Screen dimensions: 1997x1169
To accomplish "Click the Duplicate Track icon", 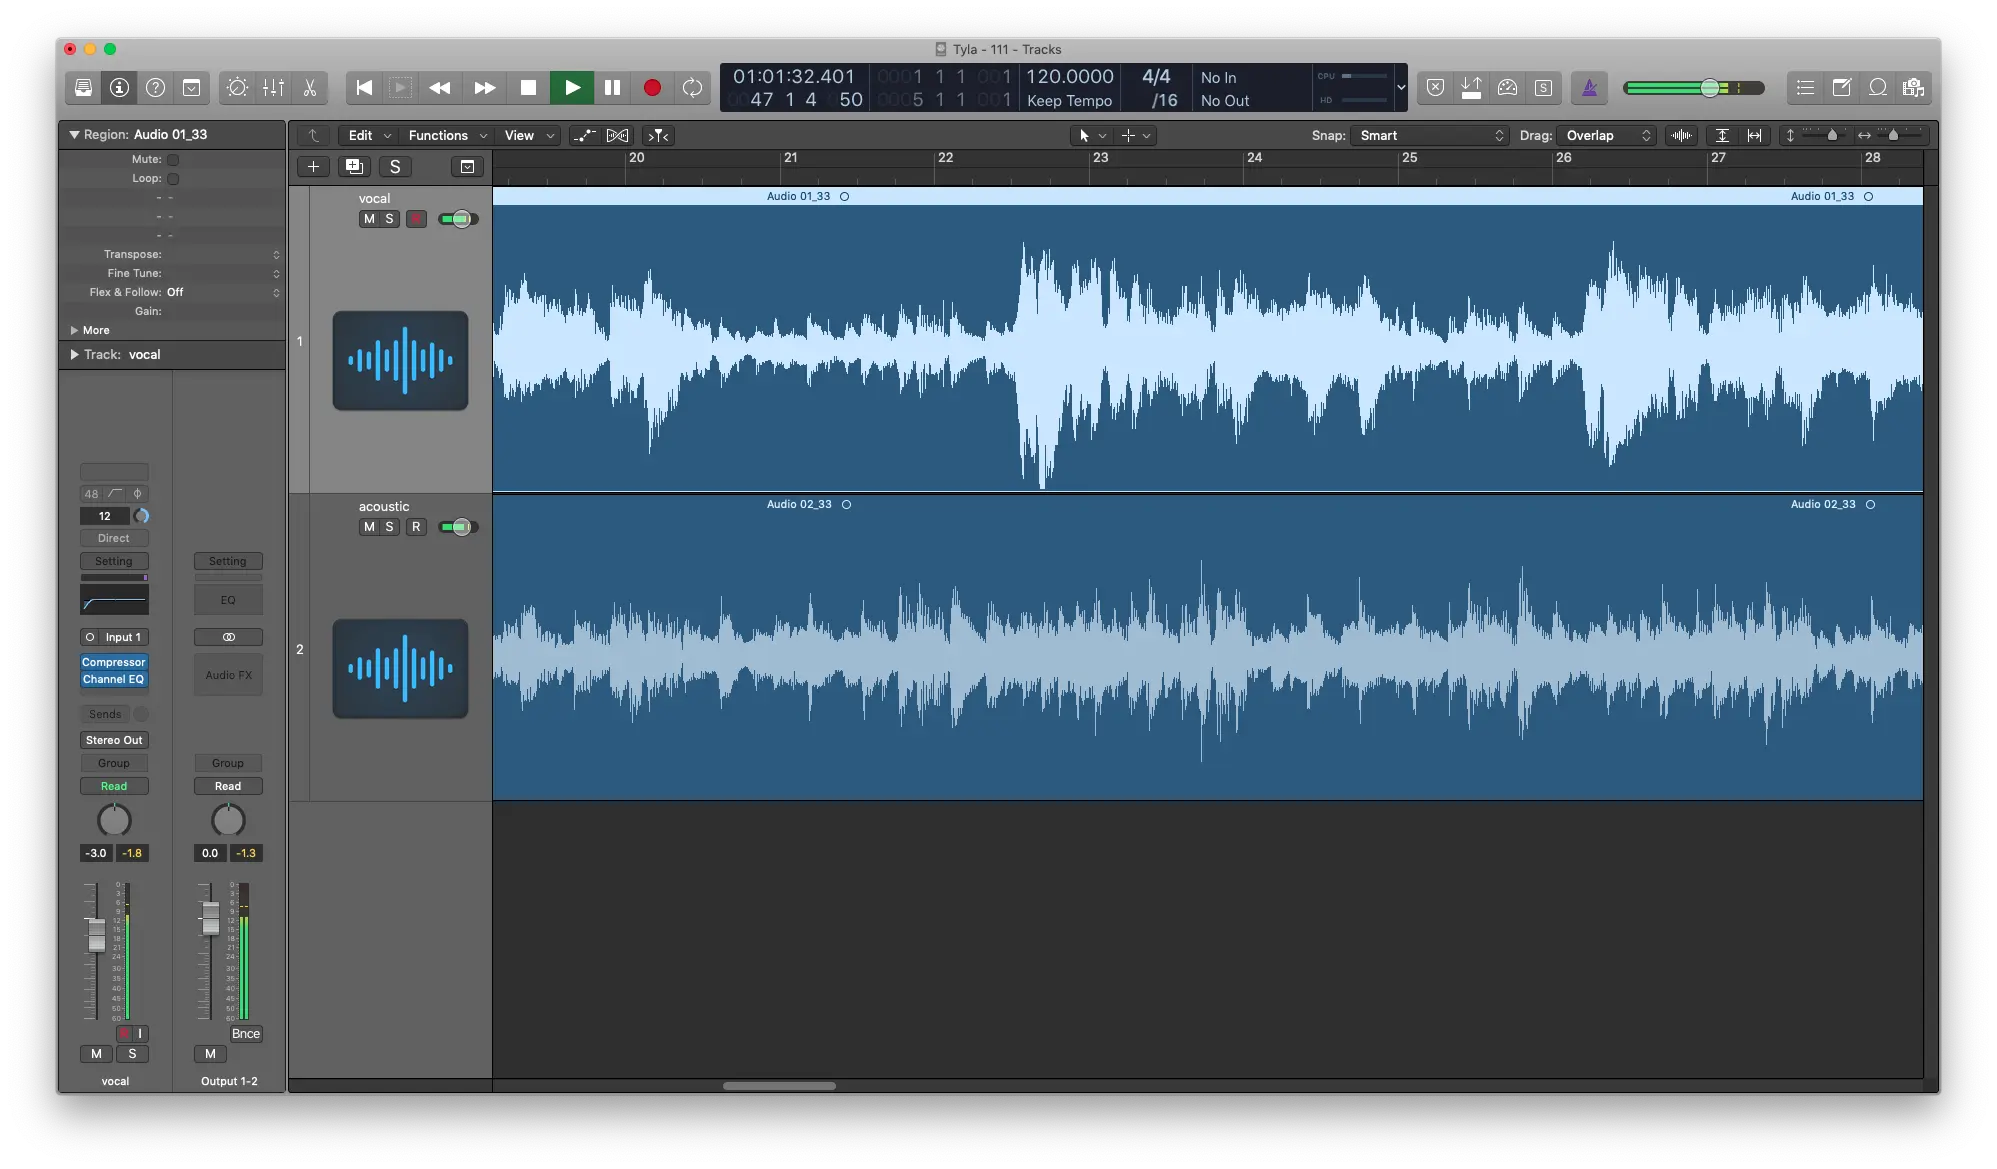I will (x=354, y=167).
